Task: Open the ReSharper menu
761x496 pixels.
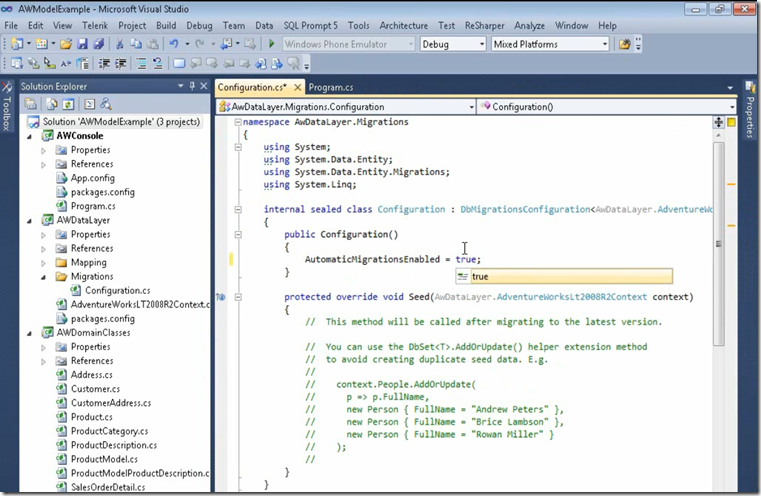Action: pyautogui.click(x=484, y=26)
